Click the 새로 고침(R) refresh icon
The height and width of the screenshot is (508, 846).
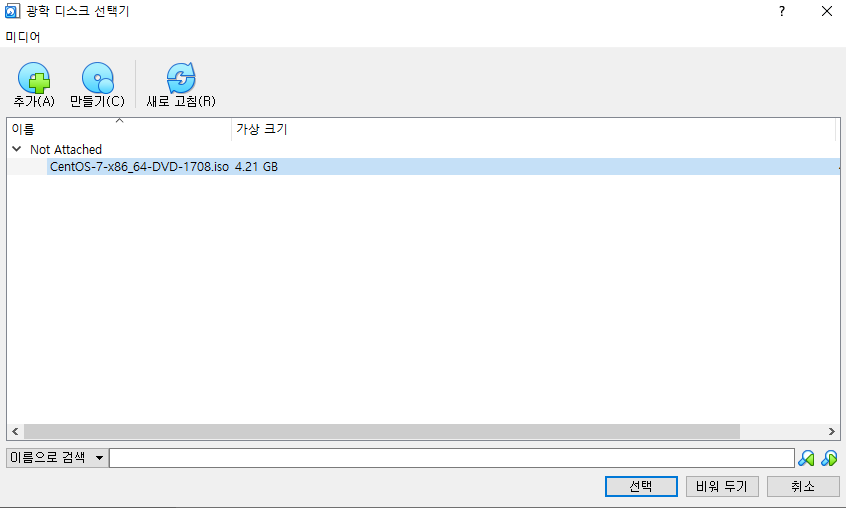pyautogui.click(x=181, y=78)
